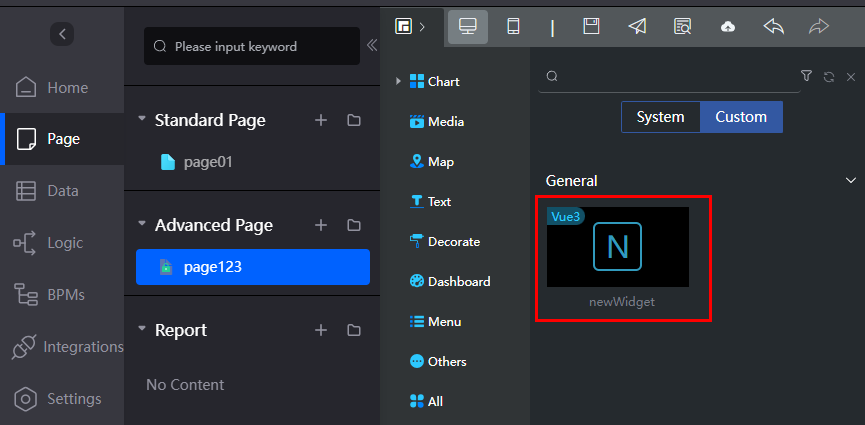Screen dimensions: 865x425
Task: Click the save floppy disk icon
Action: pos(591,26)
